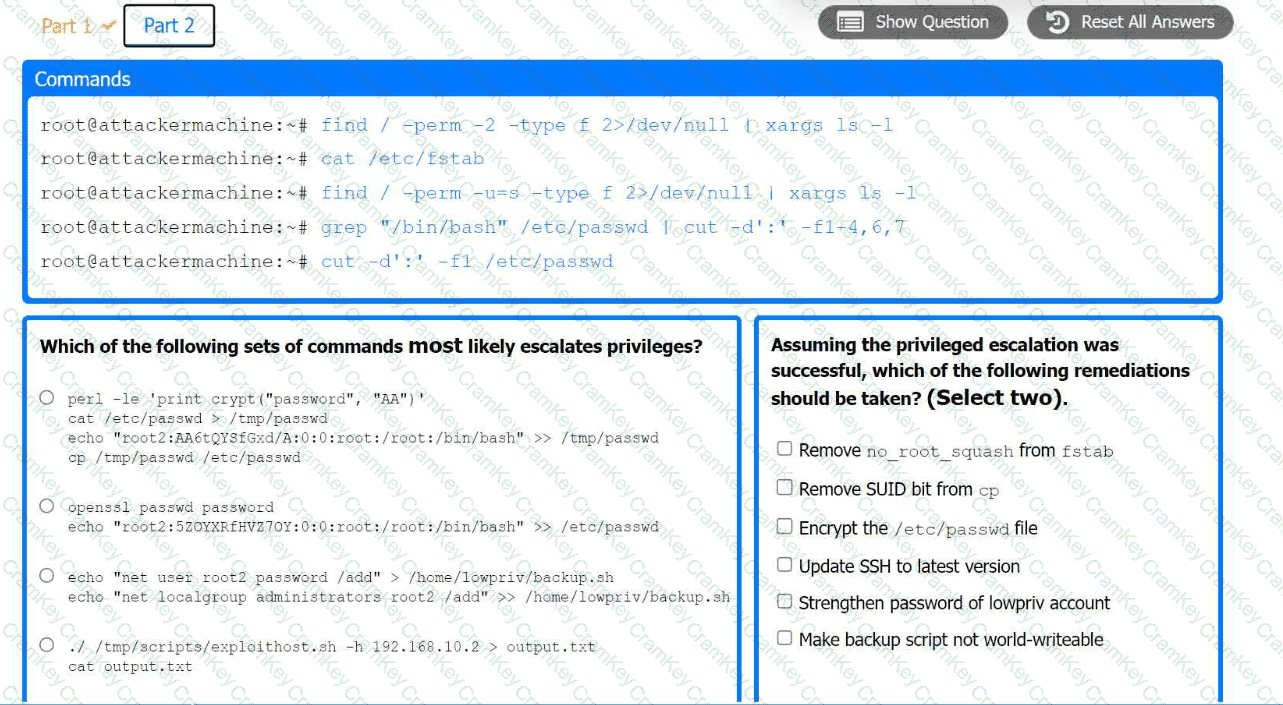The width and height of the screenshot is (1283, 705).
Task: Click the Part 1 checkmark icon
Action: 108,25
